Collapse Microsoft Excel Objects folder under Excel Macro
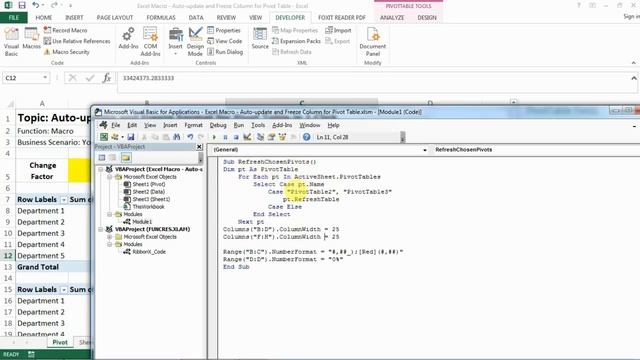The image size is (640, 360). coord(110,177)
